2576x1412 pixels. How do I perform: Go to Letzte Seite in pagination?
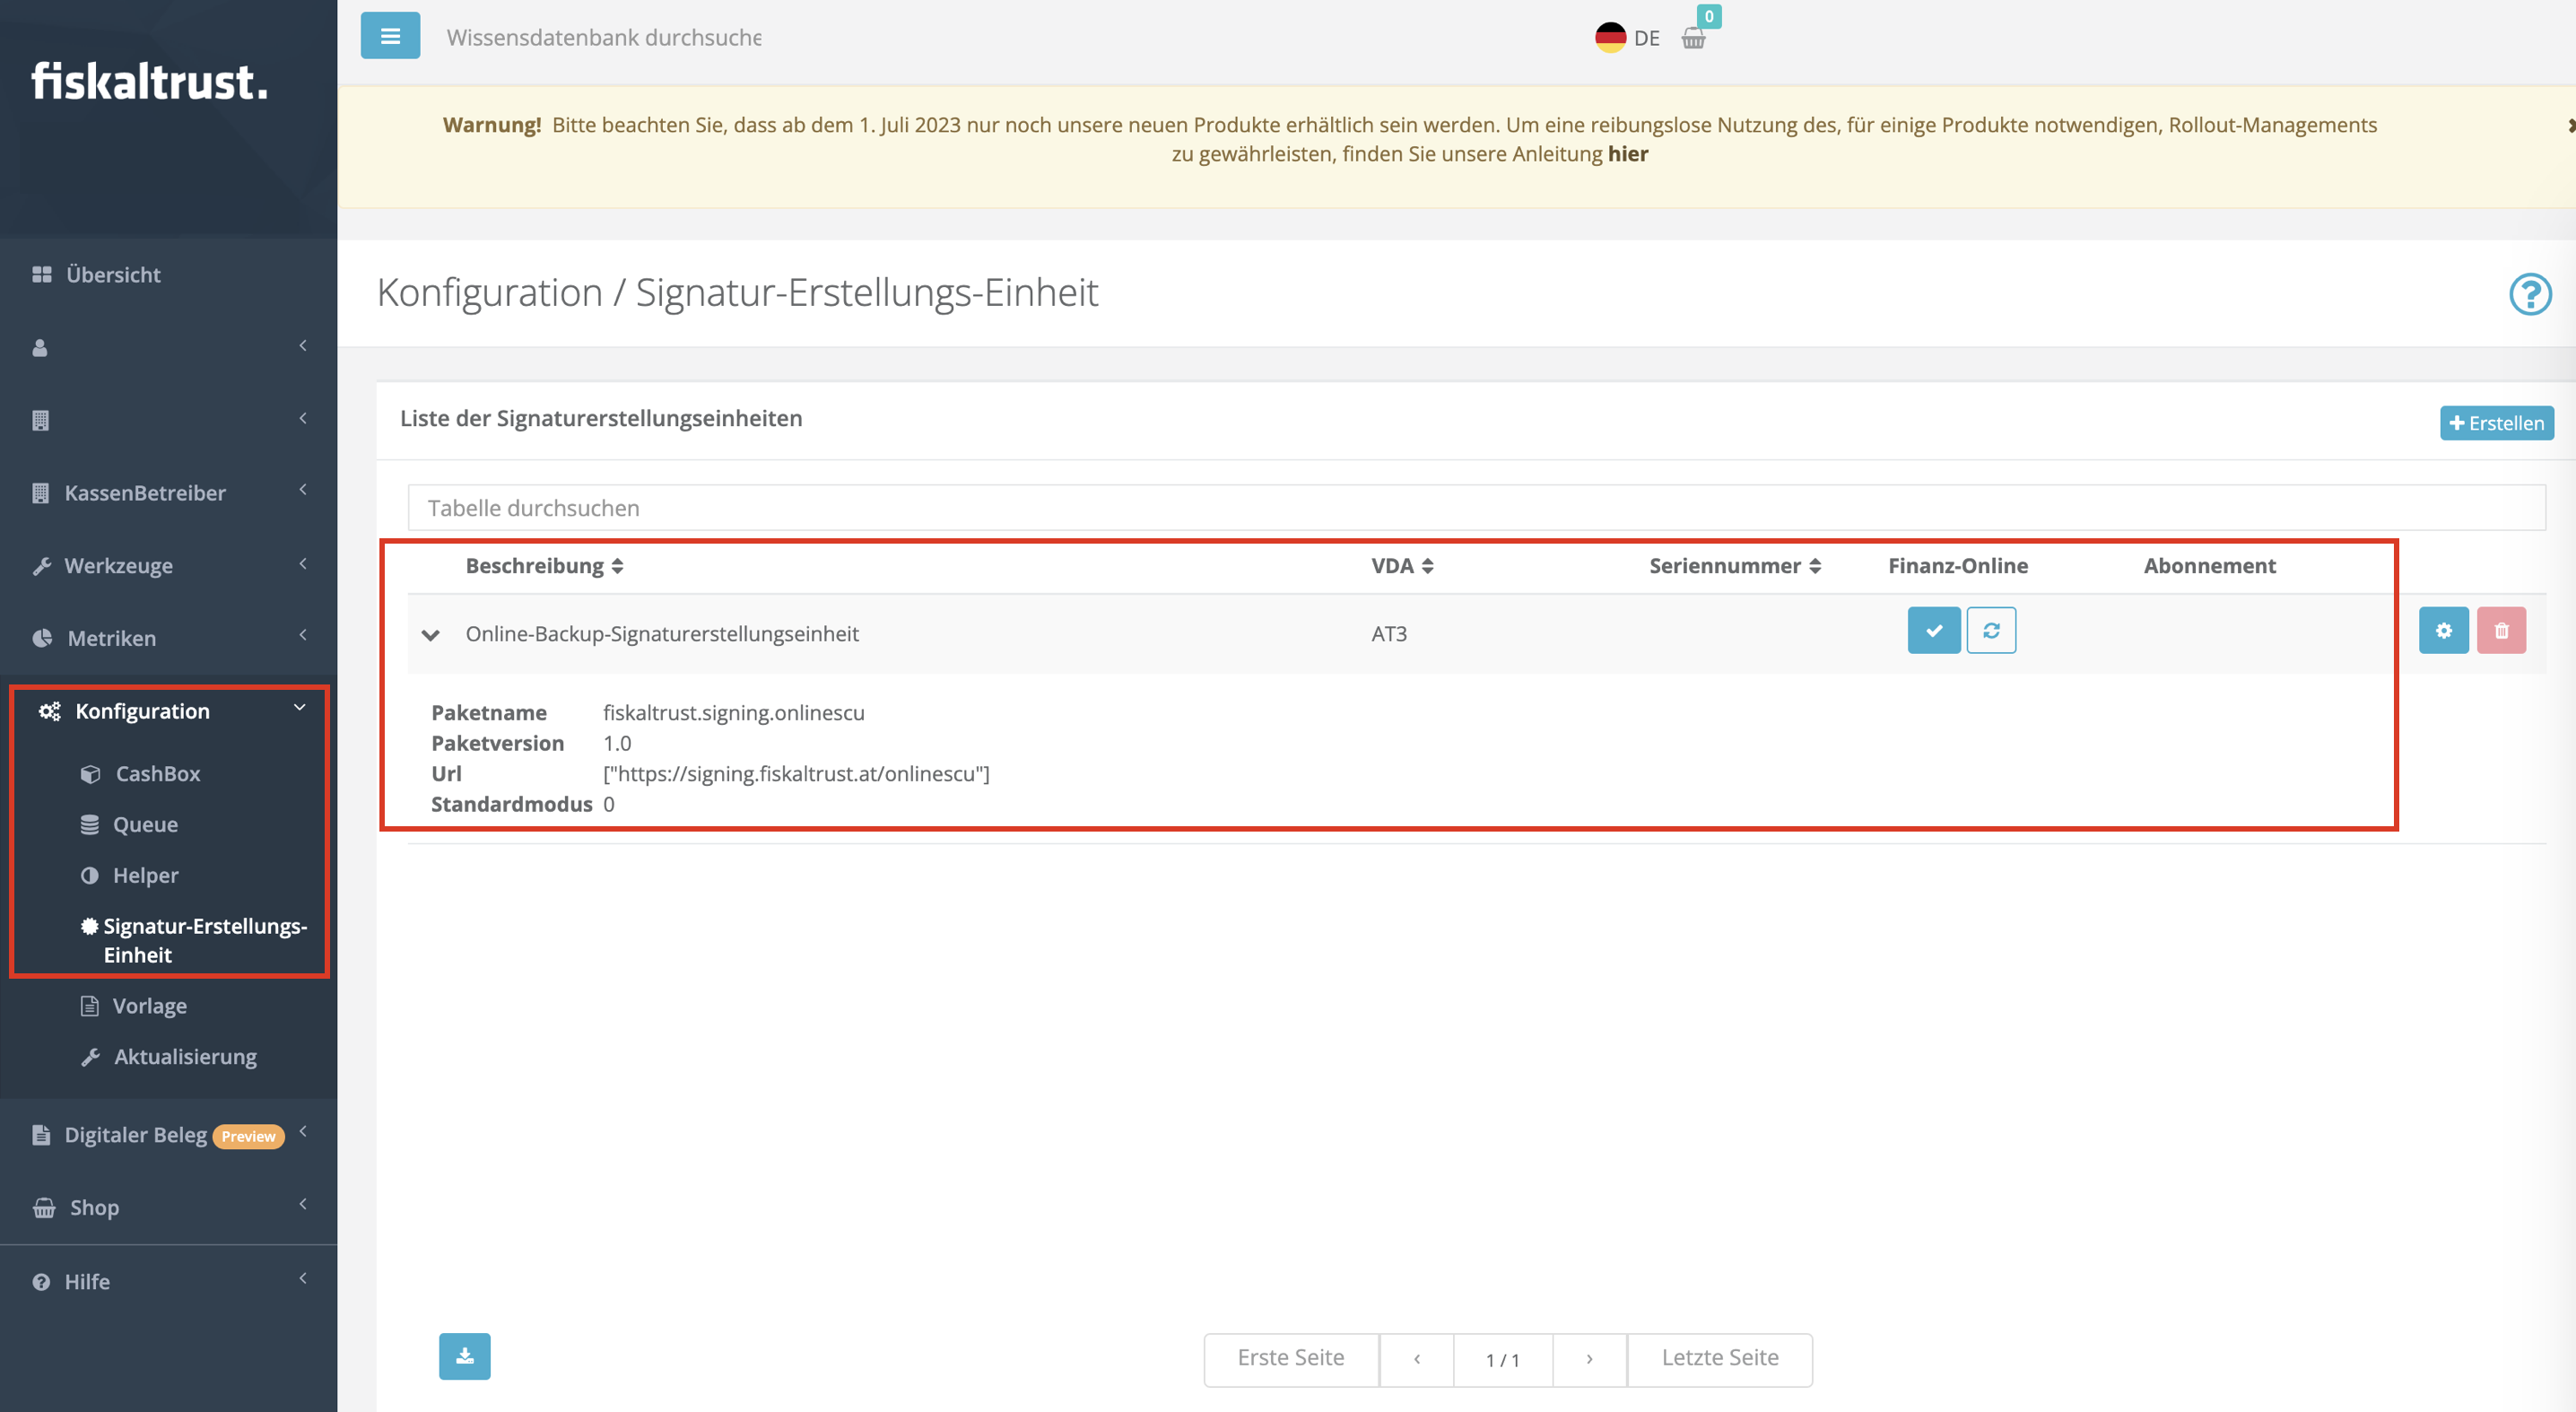point(1720,1358)
